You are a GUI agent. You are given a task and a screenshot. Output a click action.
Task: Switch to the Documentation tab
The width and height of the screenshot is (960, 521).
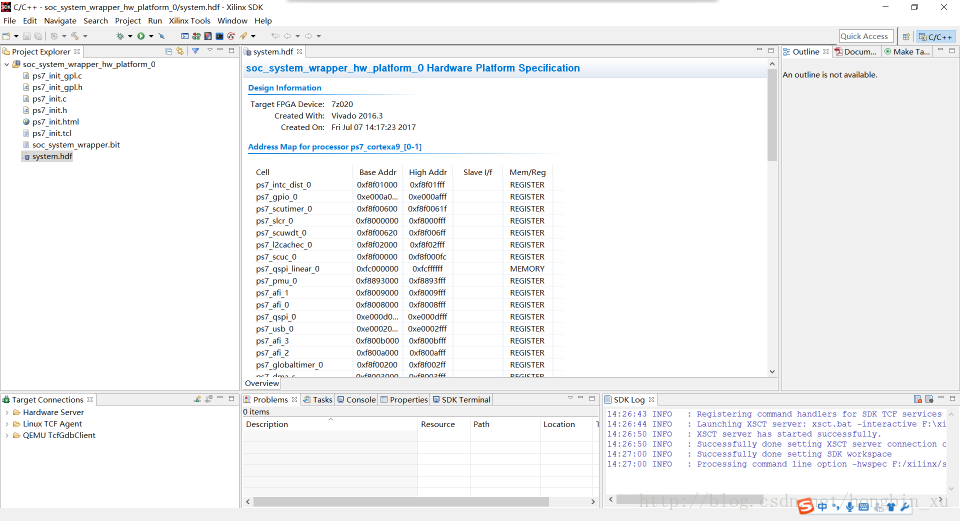855,52
